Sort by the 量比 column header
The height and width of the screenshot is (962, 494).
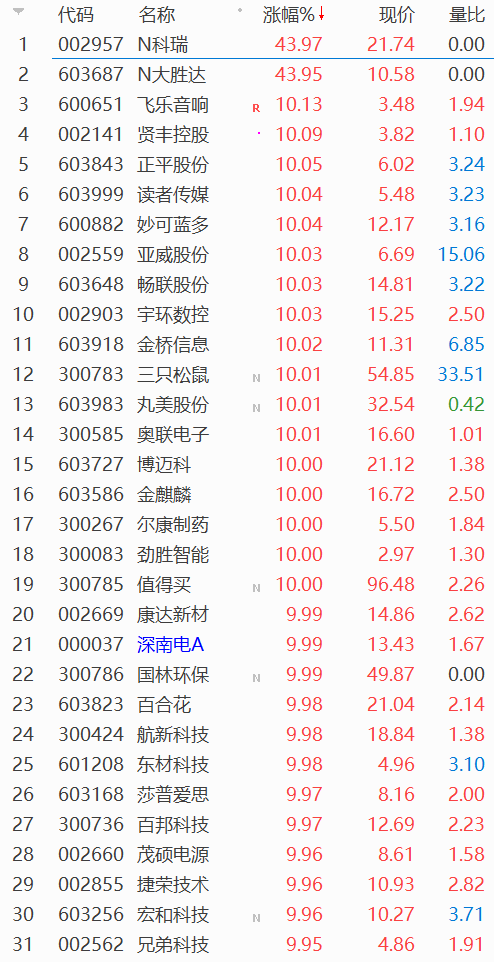coord(467,15)
